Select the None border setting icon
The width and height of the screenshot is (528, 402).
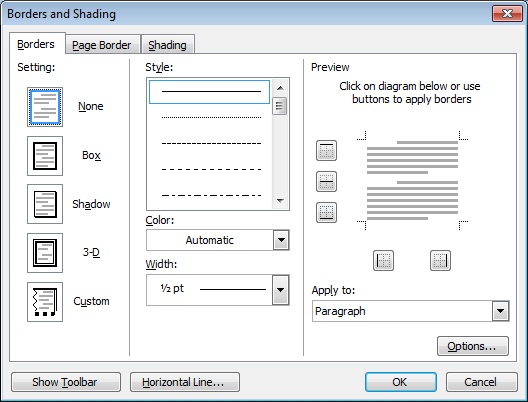45,107
